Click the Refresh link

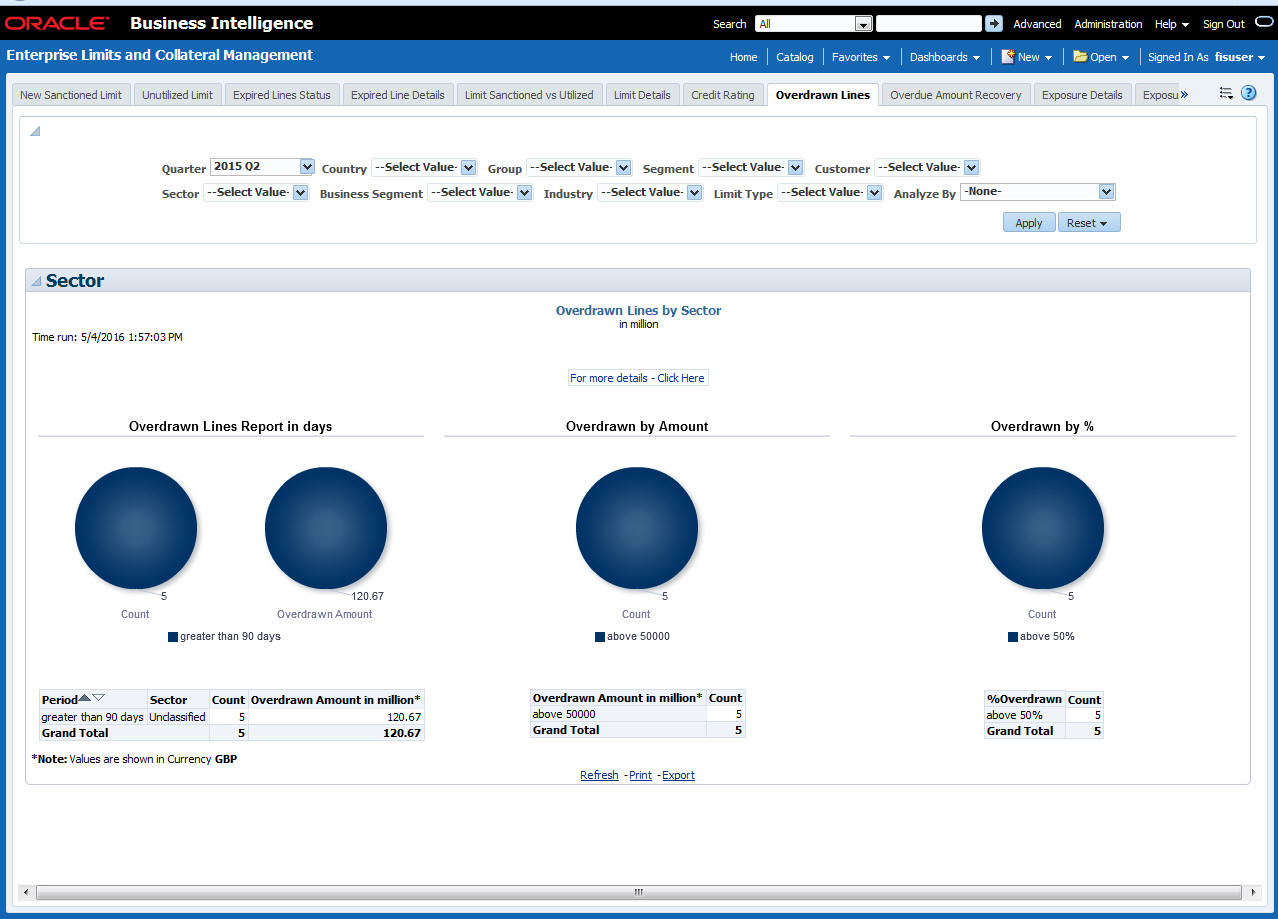pos(599,775)
